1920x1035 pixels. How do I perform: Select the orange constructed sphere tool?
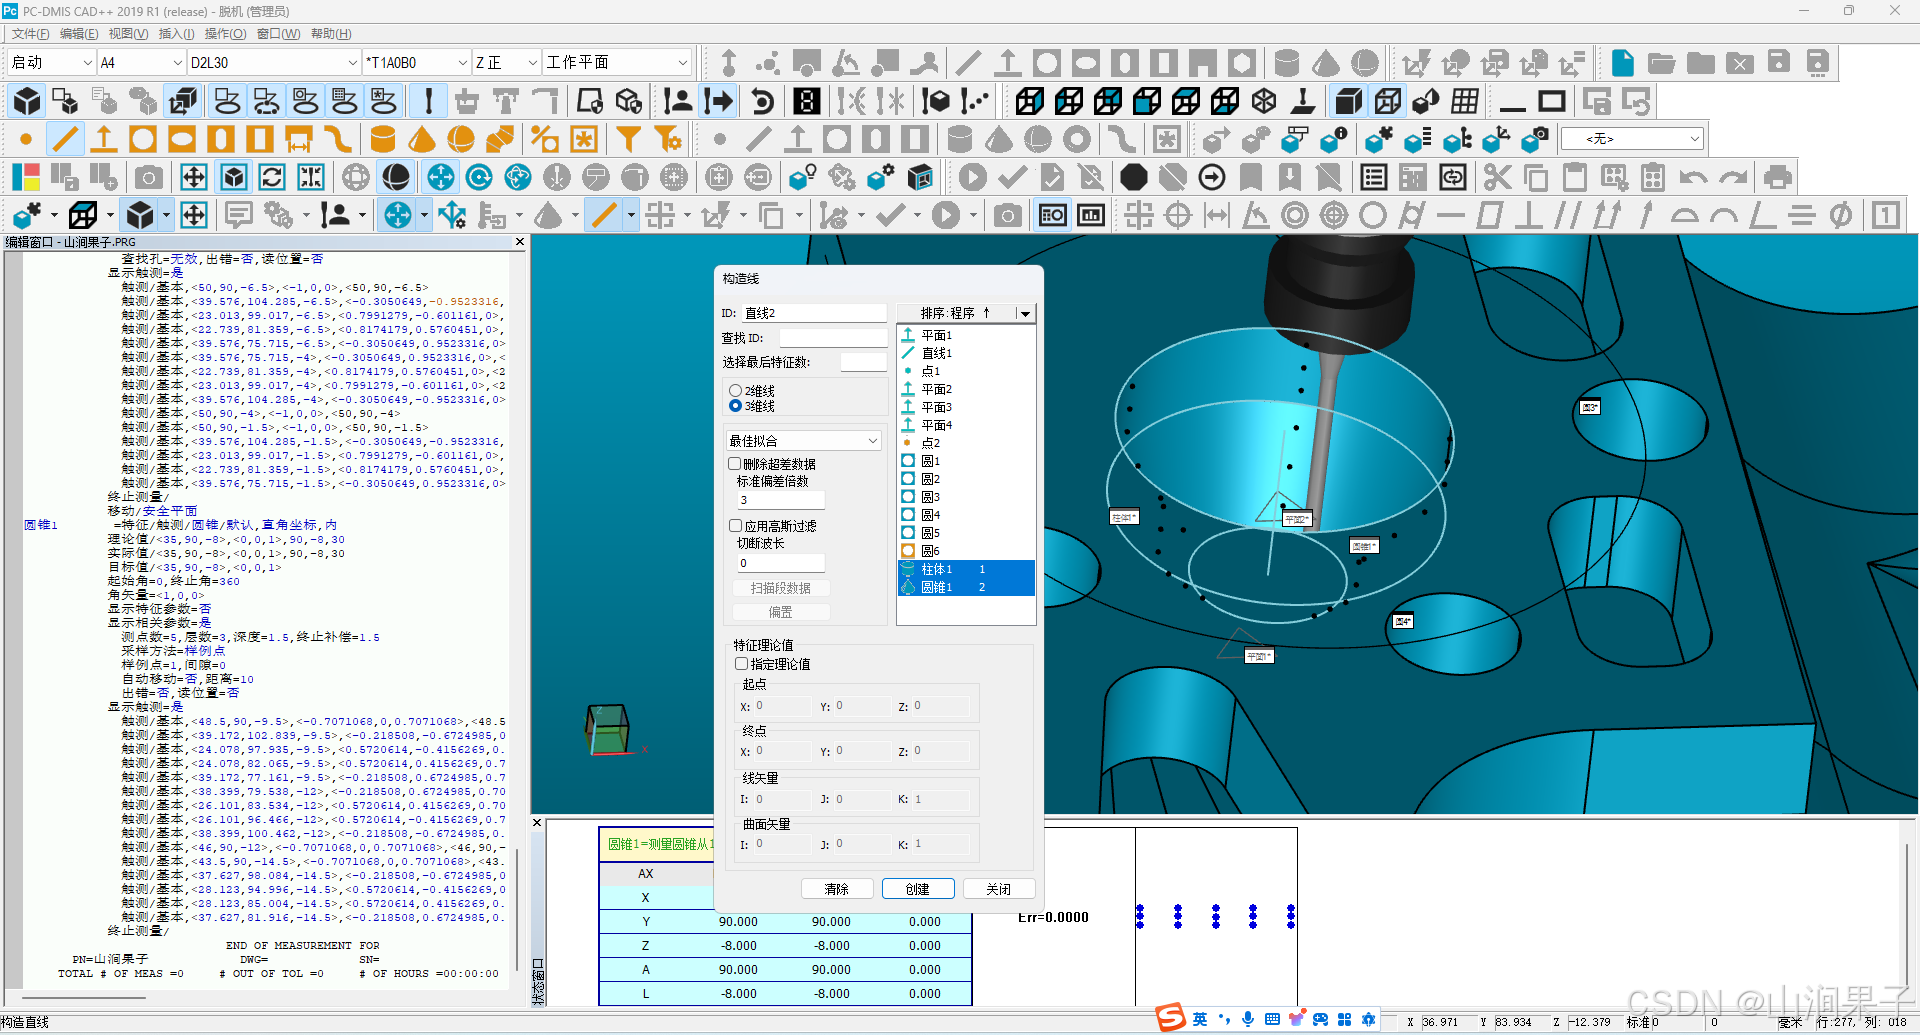pyautogui.click(x=461, y=139)
